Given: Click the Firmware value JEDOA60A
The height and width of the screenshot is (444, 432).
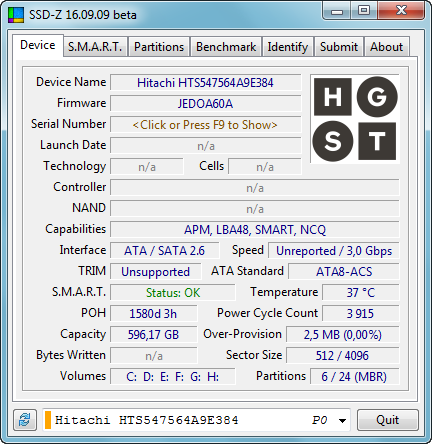Looking at the screenshot, I should 206,104.
